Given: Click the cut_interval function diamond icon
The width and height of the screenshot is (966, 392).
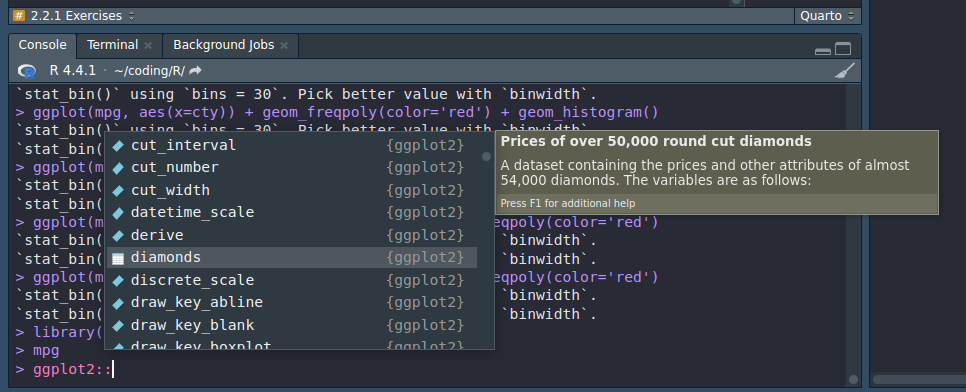Looking at the screenshot, I should [x=118, y=145].
